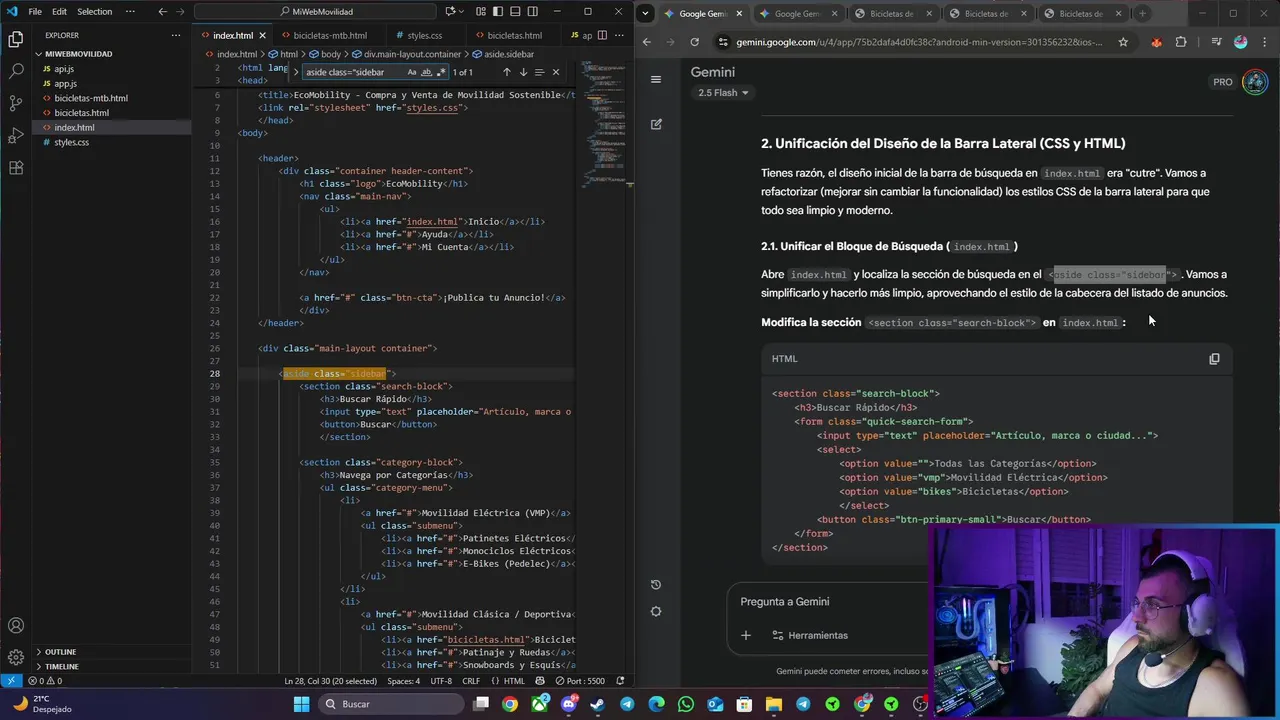Toggle Match Whole Word in find
Screen dimensions: 1280x720
[x=426, y=72]
